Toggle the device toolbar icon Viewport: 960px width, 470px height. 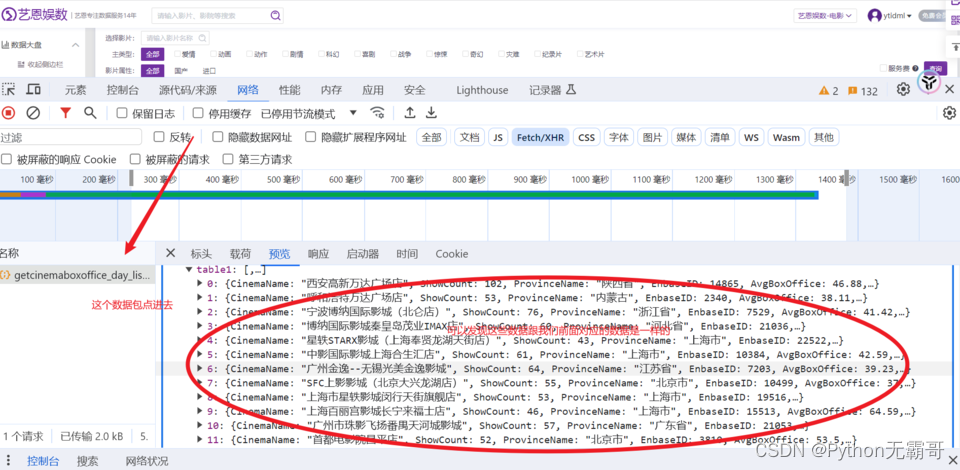[x=33, y=90]
